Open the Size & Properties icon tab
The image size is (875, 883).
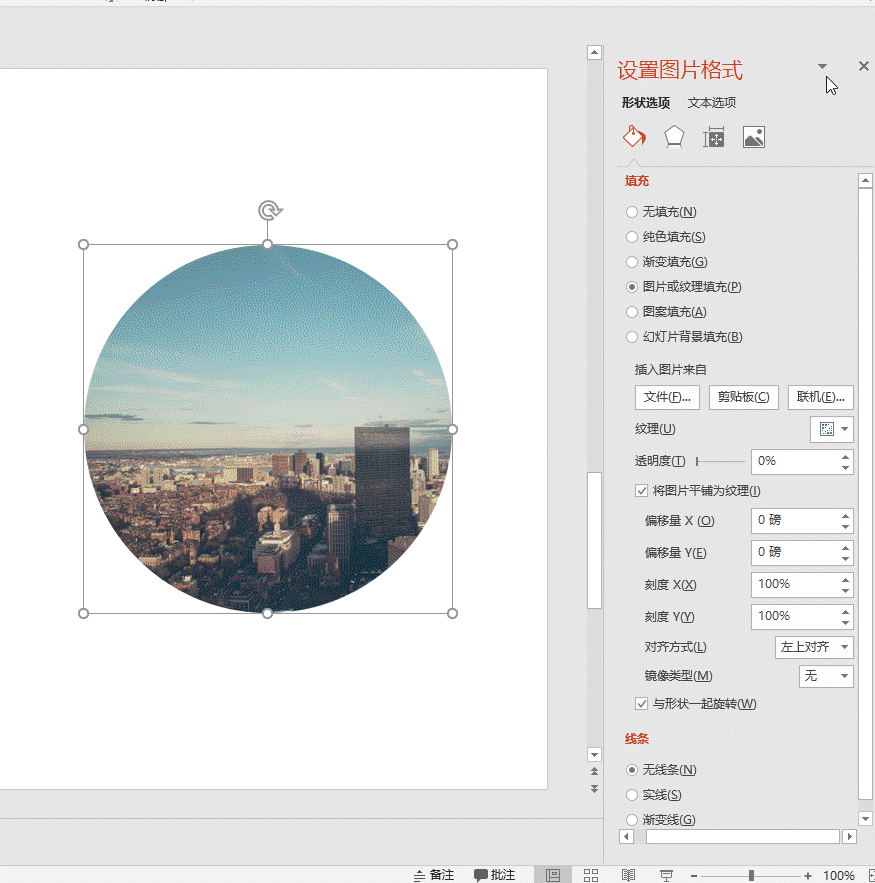(x=714, y=137)
